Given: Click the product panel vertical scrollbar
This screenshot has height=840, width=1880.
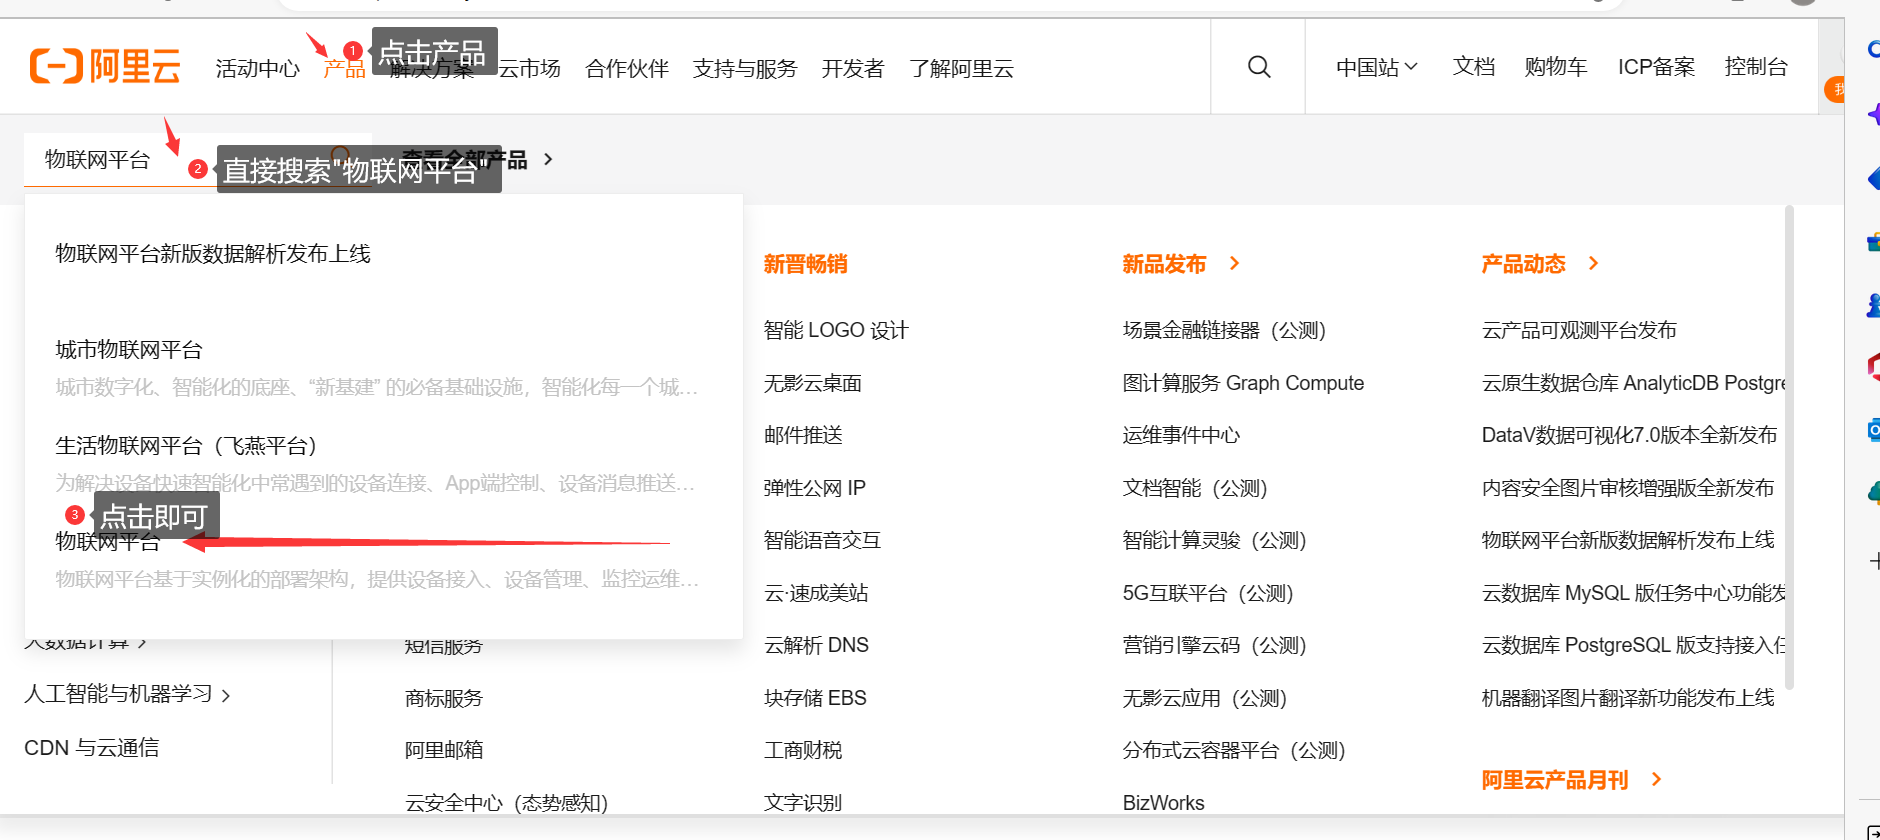Looking at the screenshot, I should [x=1789, y=447].
